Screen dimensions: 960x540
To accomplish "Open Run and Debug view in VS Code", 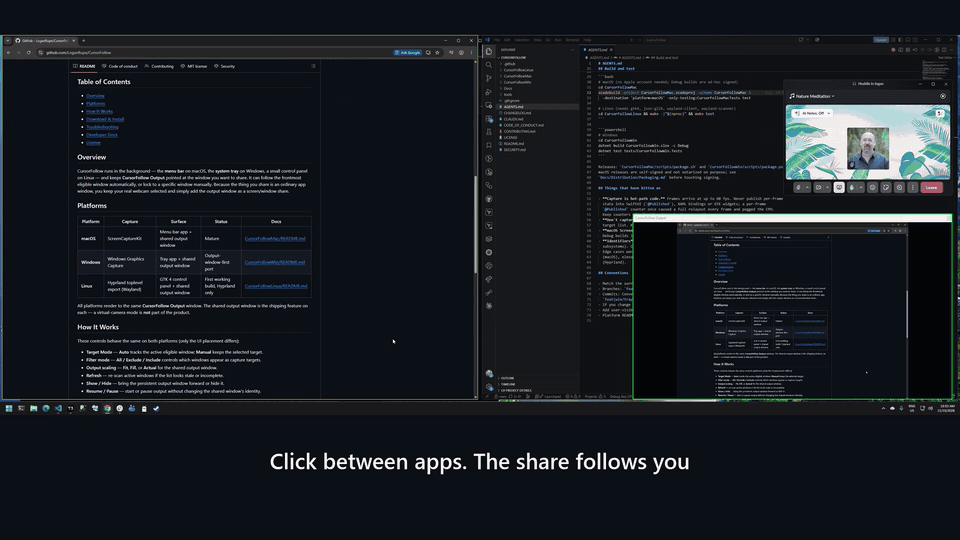I will coord(489,92).
